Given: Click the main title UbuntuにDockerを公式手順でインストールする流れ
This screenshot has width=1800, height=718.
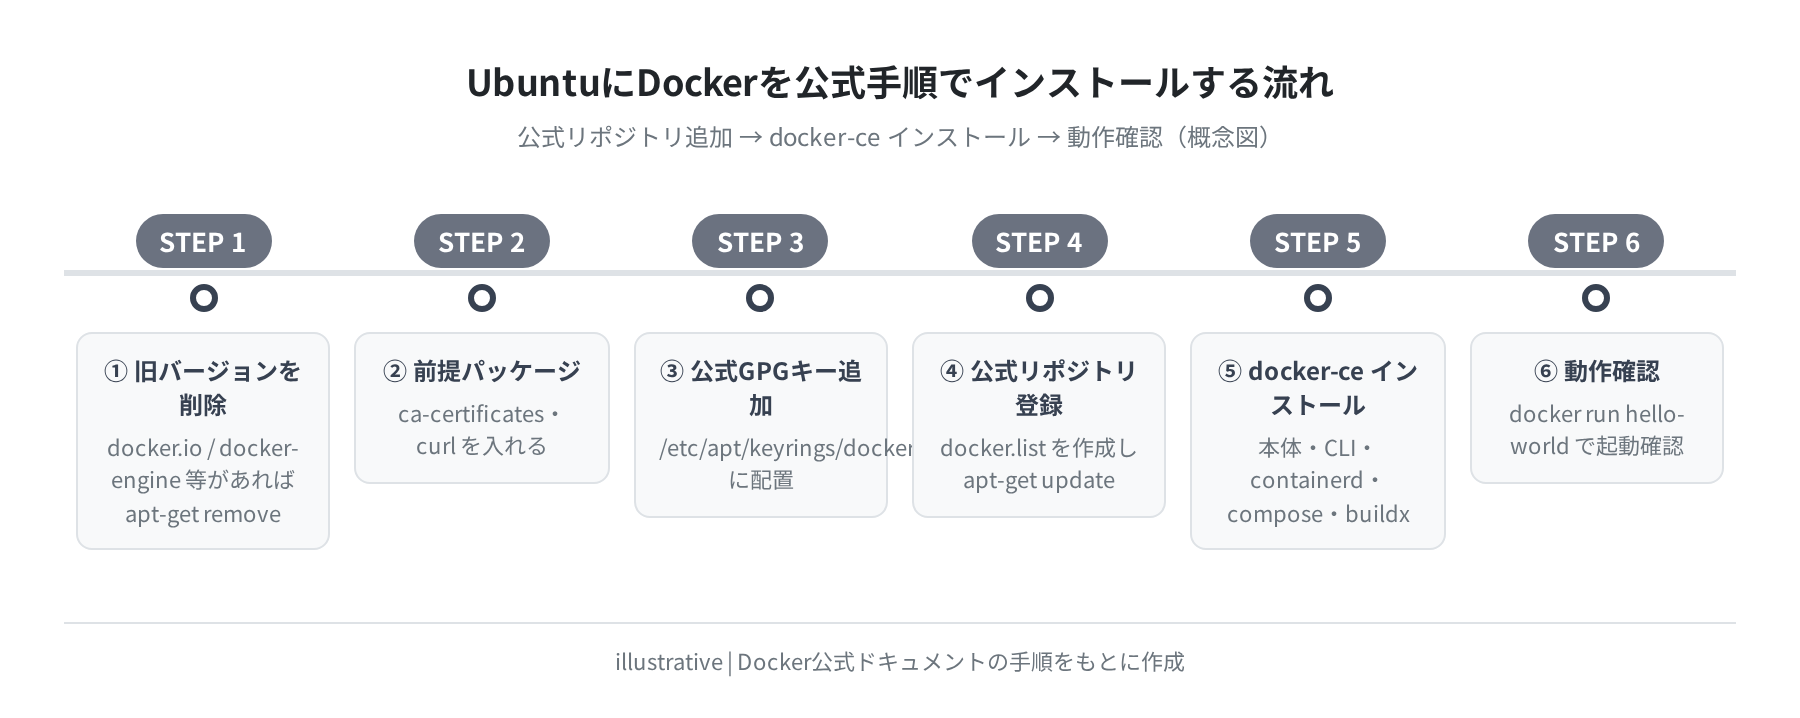Looking at the screenshot, I should tap(900, 83).
